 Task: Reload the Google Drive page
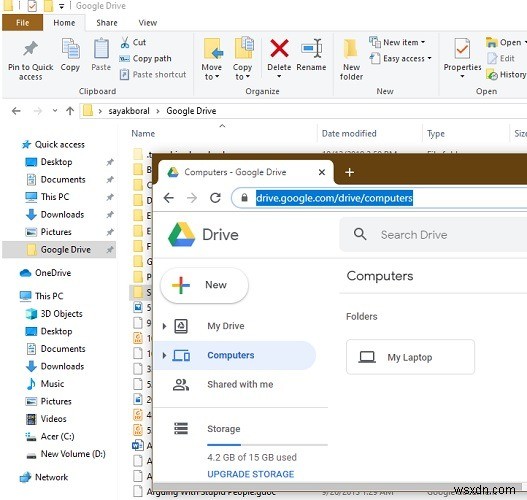[x=215, y=198]
